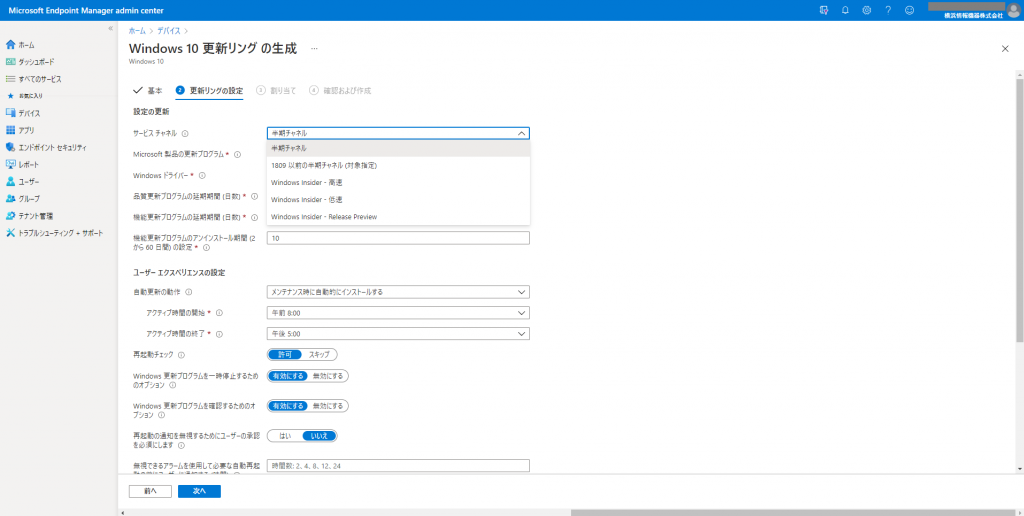Select Windows Insider - 高速 option
Image resolution: width=1024 pixels, height=516 pixels.
click(398, 182)
